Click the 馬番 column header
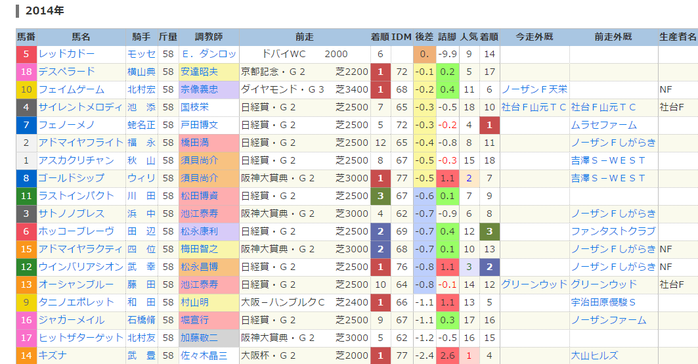The image size is (698, 364). click(26, 37)
